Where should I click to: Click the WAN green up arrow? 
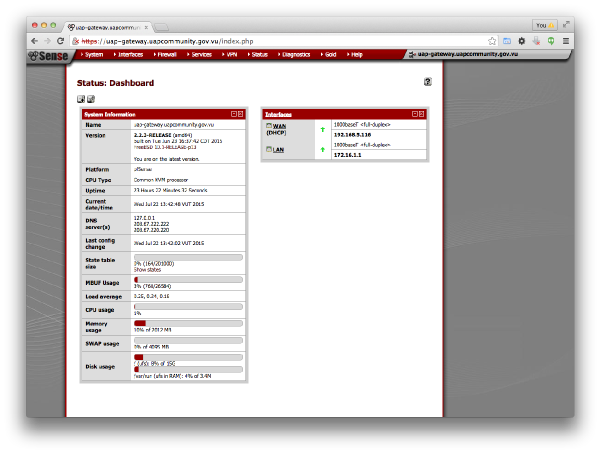tap(323, 130)
